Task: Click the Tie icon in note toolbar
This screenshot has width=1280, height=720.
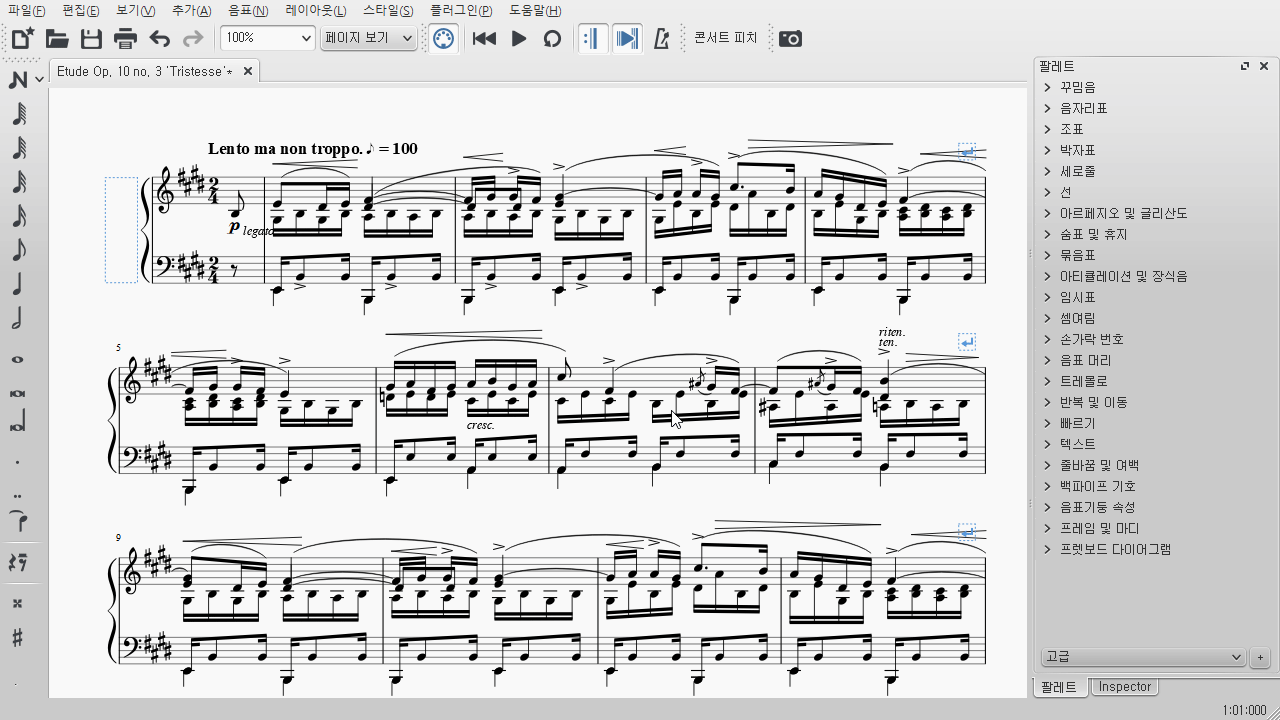Action: pyautogui.click(x=17, y=521)
